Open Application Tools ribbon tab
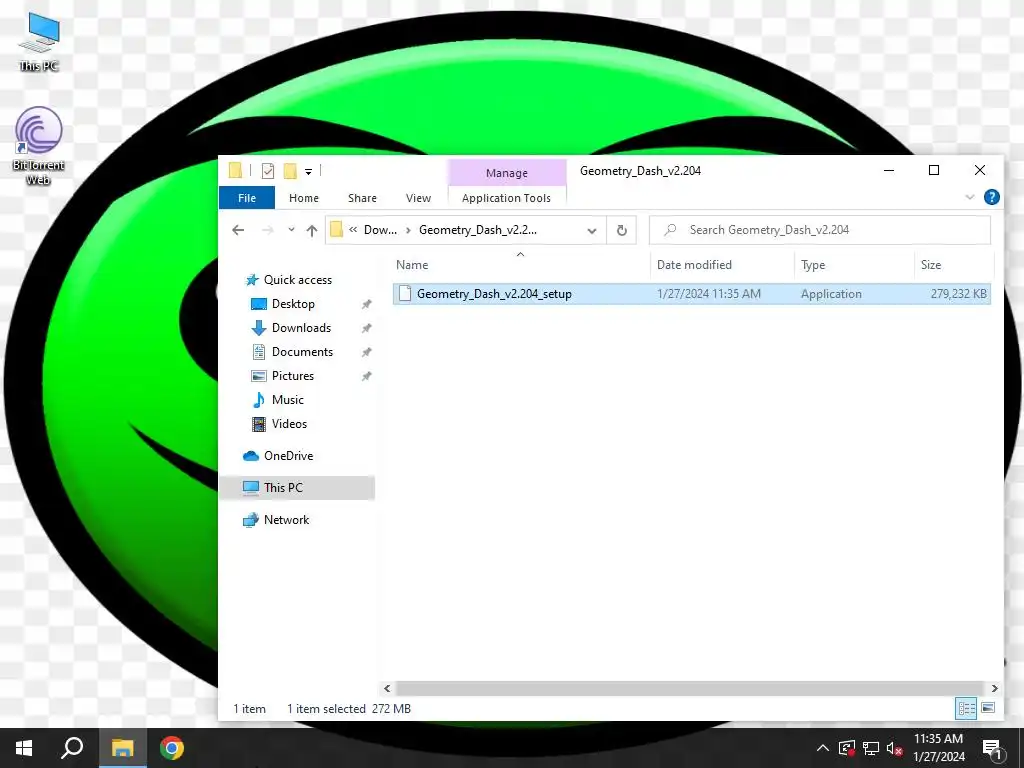The width and height of the screenshot is (1024, 768). click(506, 198)
